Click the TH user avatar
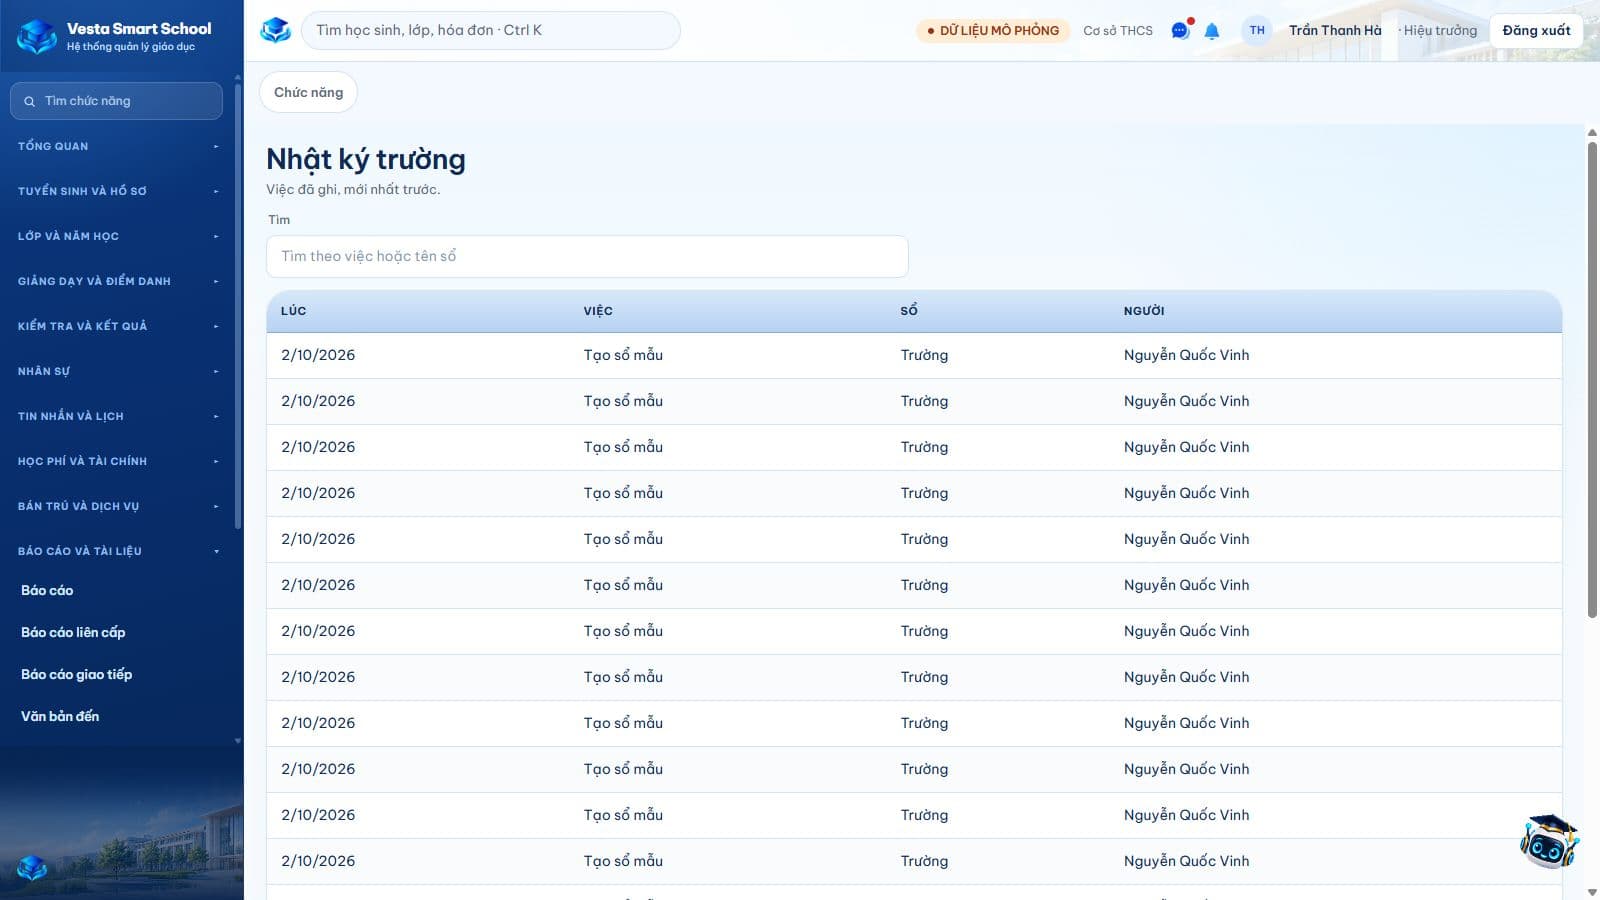This screenshot has height=900, width=1600. pyautogui.click(x=1257, y=30)
